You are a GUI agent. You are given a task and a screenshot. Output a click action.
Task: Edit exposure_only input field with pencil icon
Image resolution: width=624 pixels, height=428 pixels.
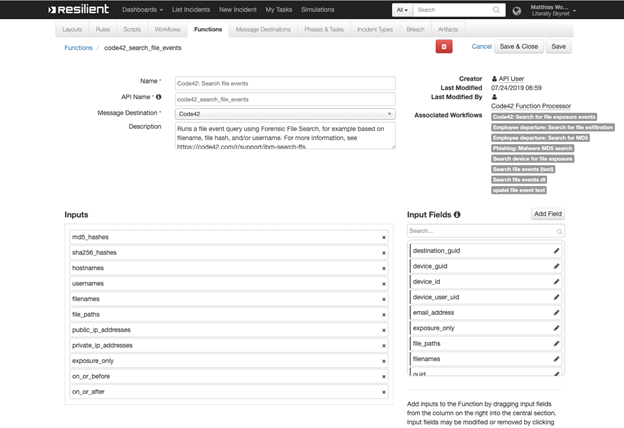pyautogui.click(x=556, y=328)
